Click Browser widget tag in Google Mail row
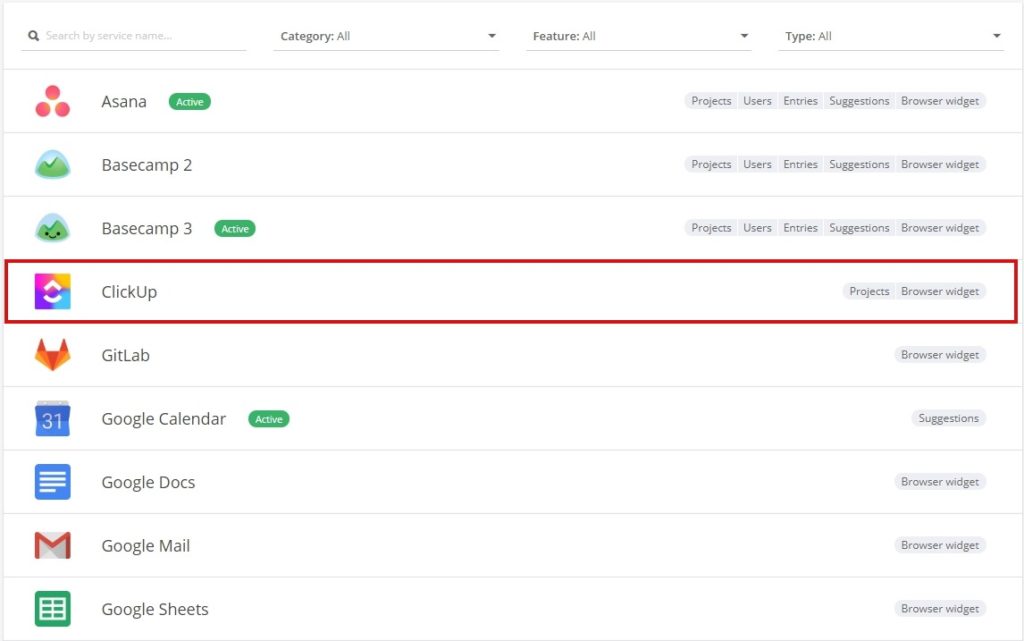Image resolution: width=1024 pixels, height=641 pixels. 940,545
